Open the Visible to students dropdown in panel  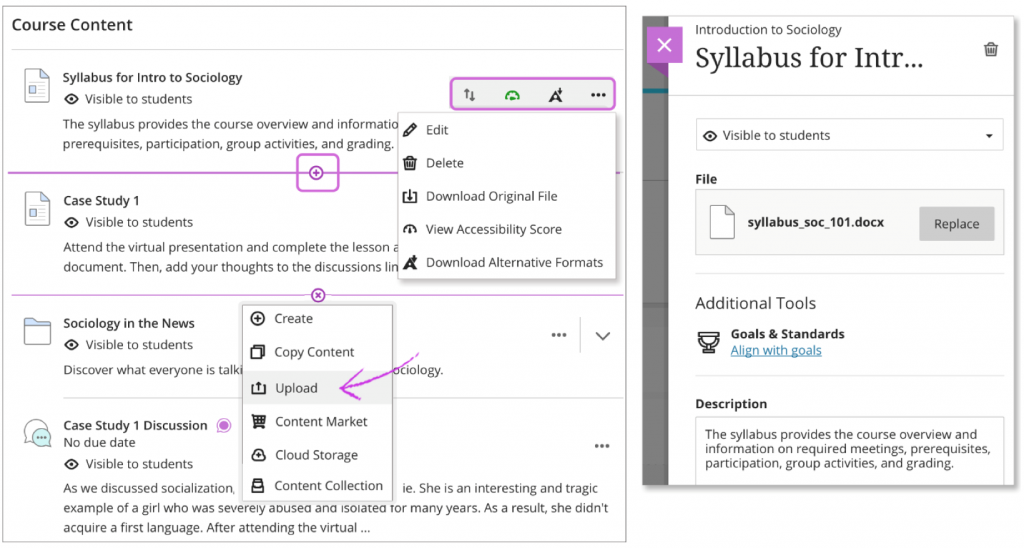click(x=849, y=136)
